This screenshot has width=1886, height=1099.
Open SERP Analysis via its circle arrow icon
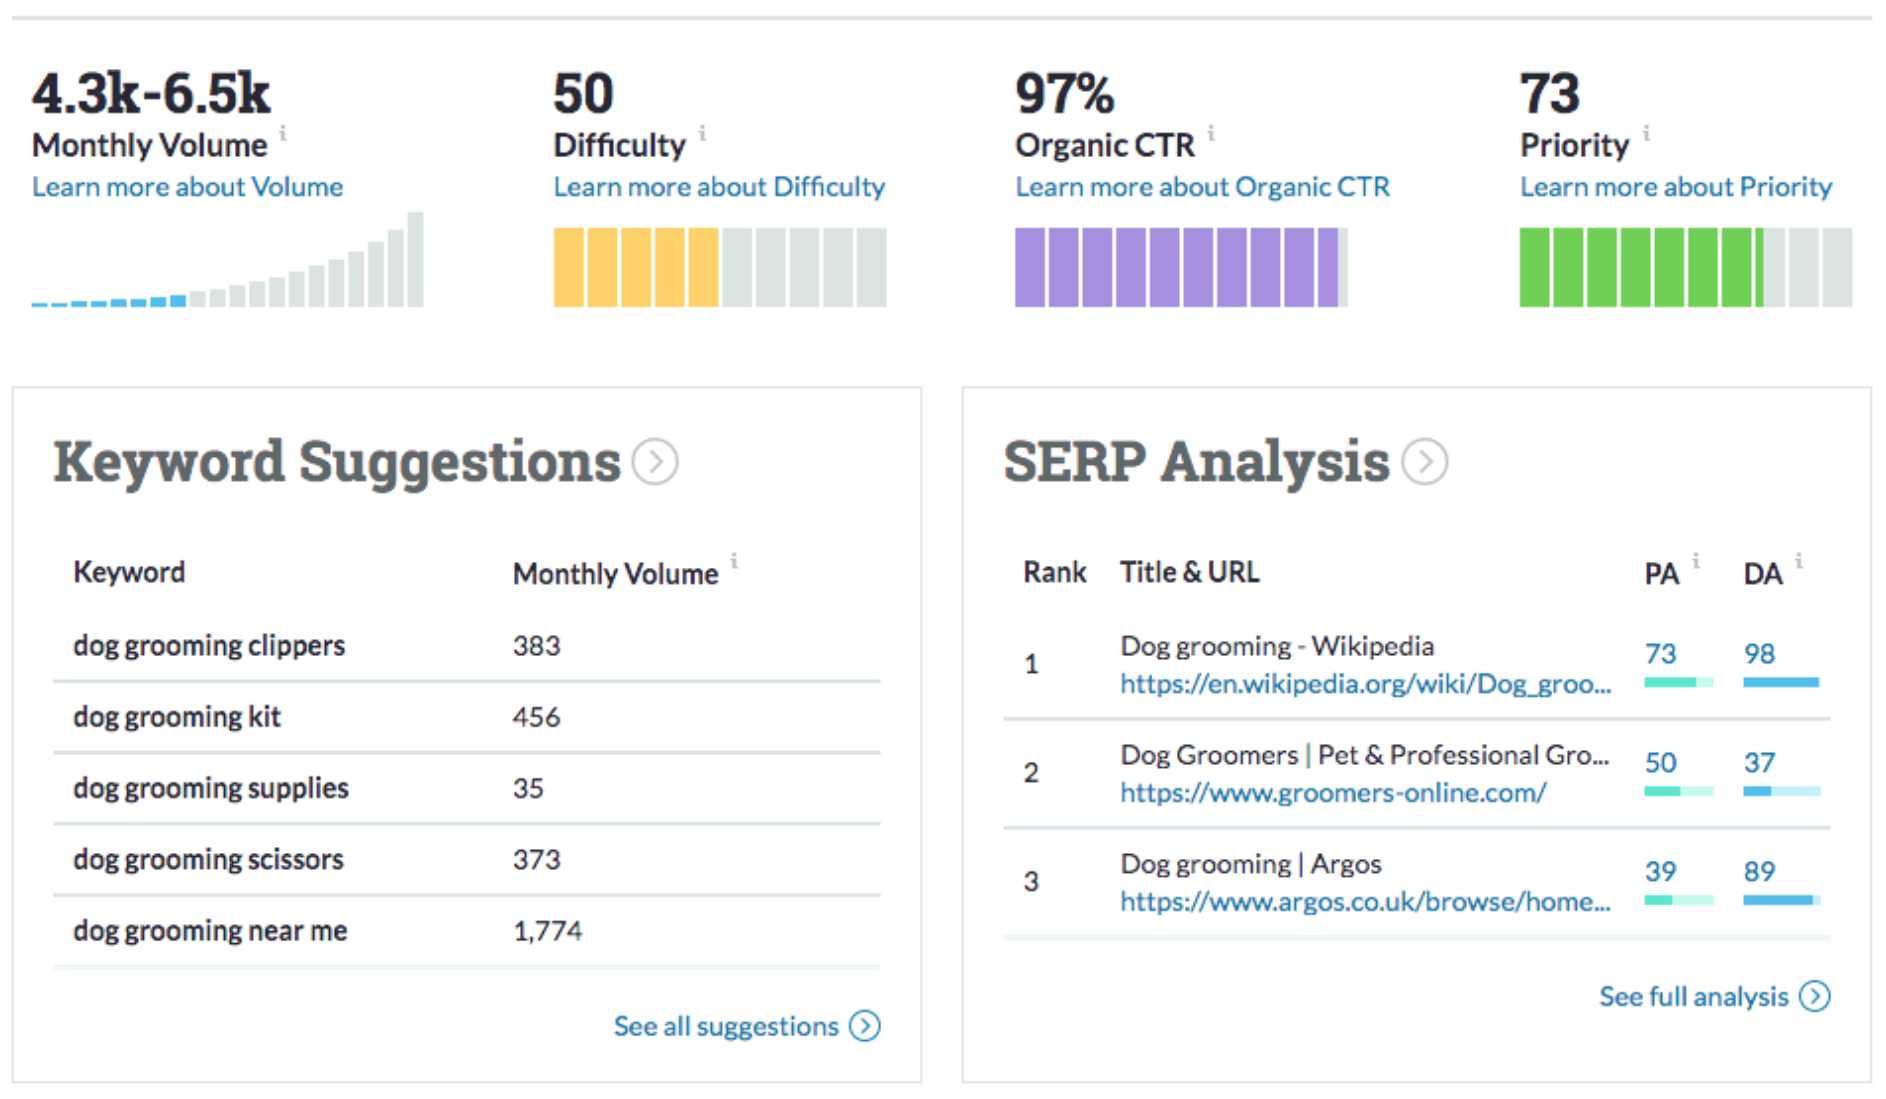point(1424,461)
